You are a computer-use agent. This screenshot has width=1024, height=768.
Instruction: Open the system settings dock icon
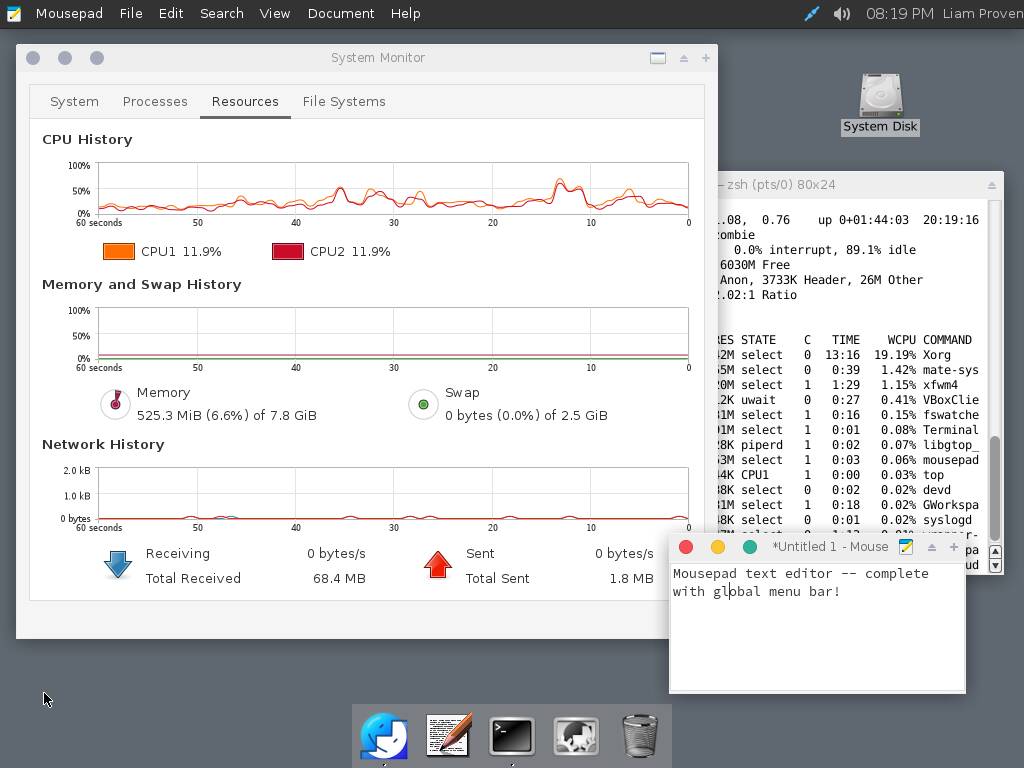coord(576,736)
